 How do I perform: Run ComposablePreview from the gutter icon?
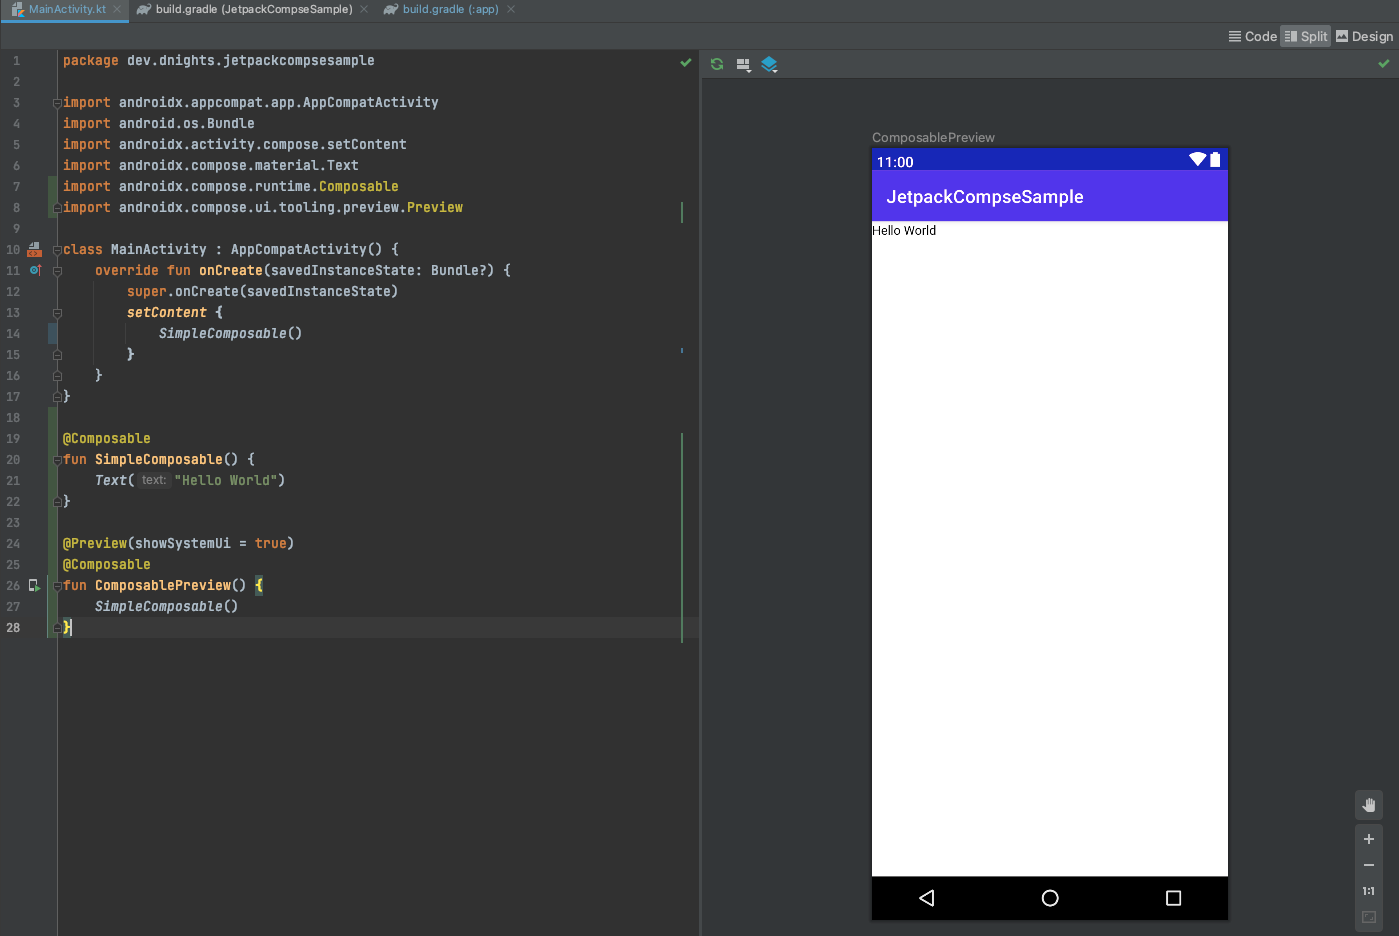coord(35,585)
